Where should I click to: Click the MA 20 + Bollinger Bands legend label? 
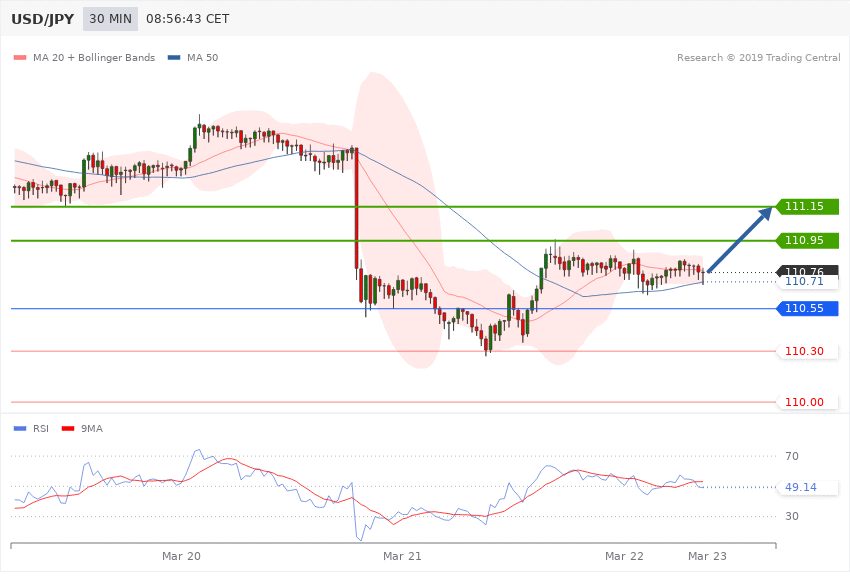[x=94, y=57]
